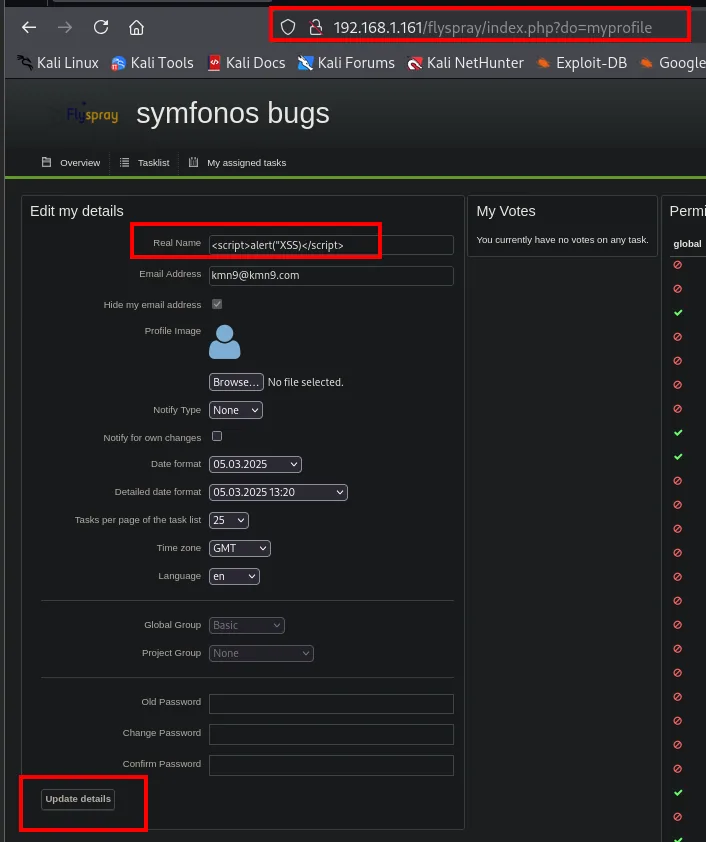Image resolution: width=706 pixels, height=842 pixels.
Task: Open the Notify Type dropdown
Action: click(x=236, y=410)
